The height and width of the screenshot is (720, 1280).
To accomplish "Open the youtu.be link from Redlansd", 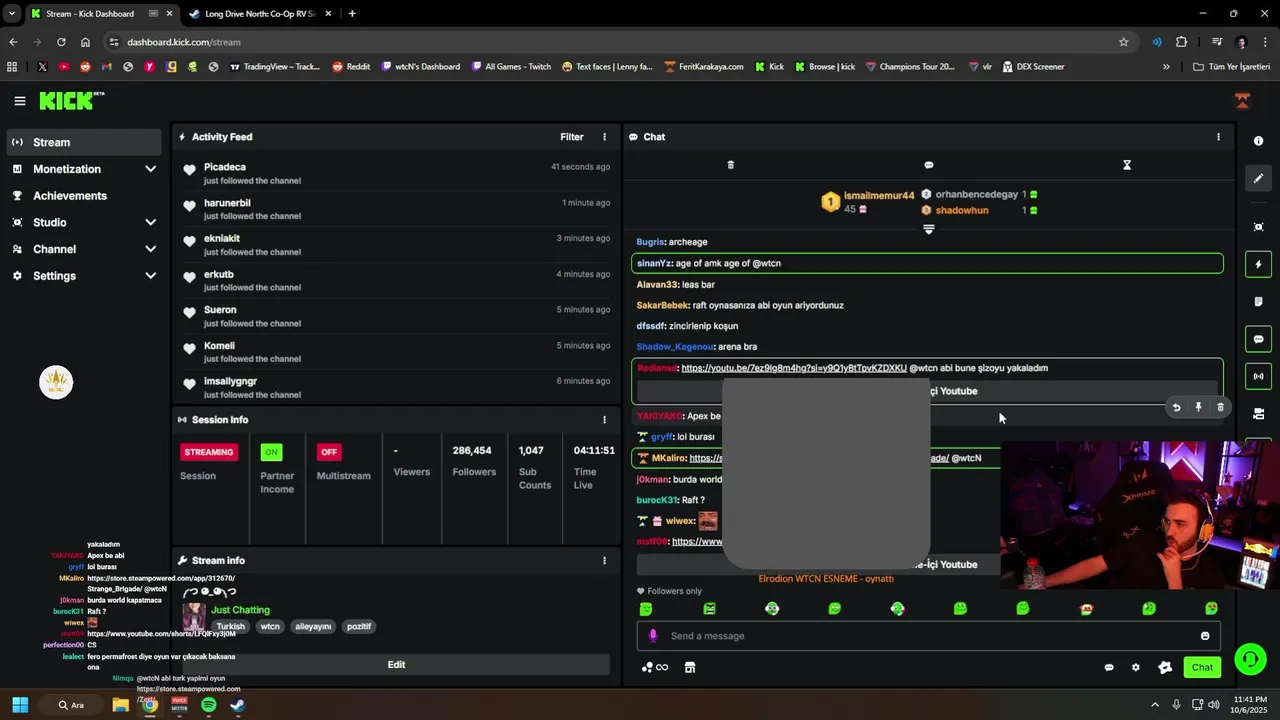I will (x=794, y=368).
